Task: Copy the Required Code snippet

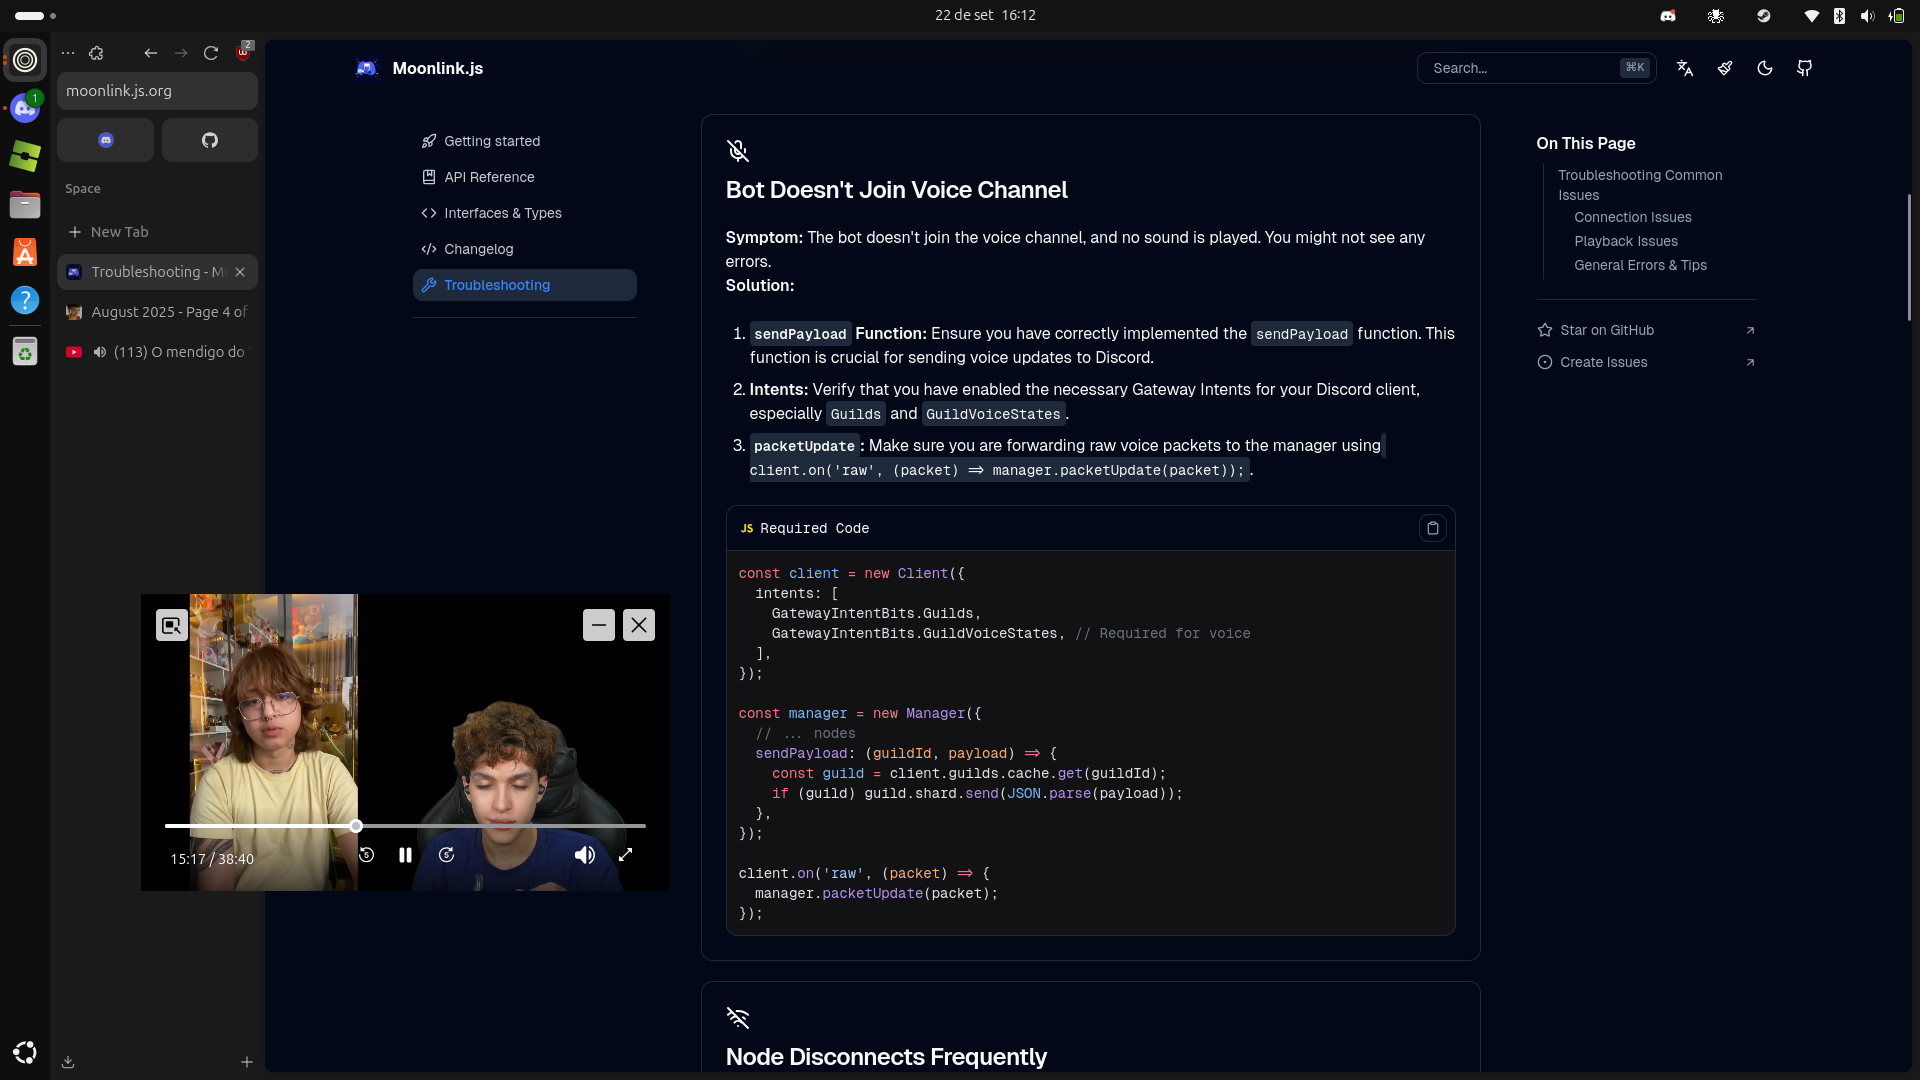Action: click(1432, 528)
